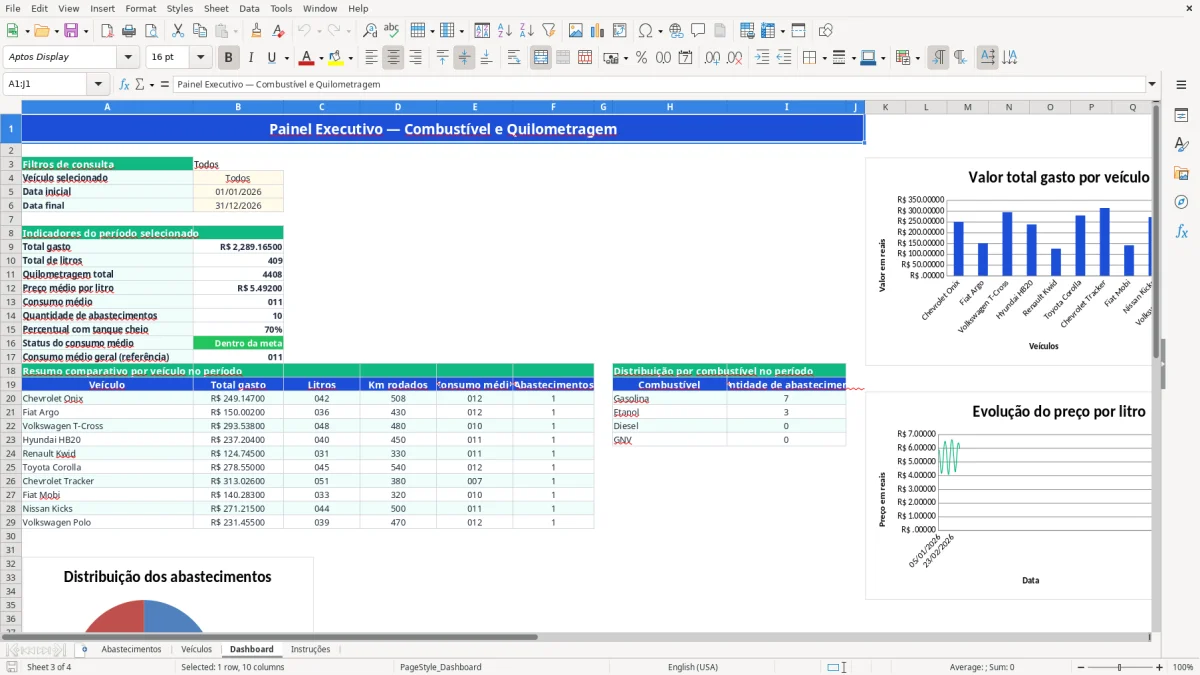
Task: Toggle Underline formatting
Action: (x=272, y=57)
